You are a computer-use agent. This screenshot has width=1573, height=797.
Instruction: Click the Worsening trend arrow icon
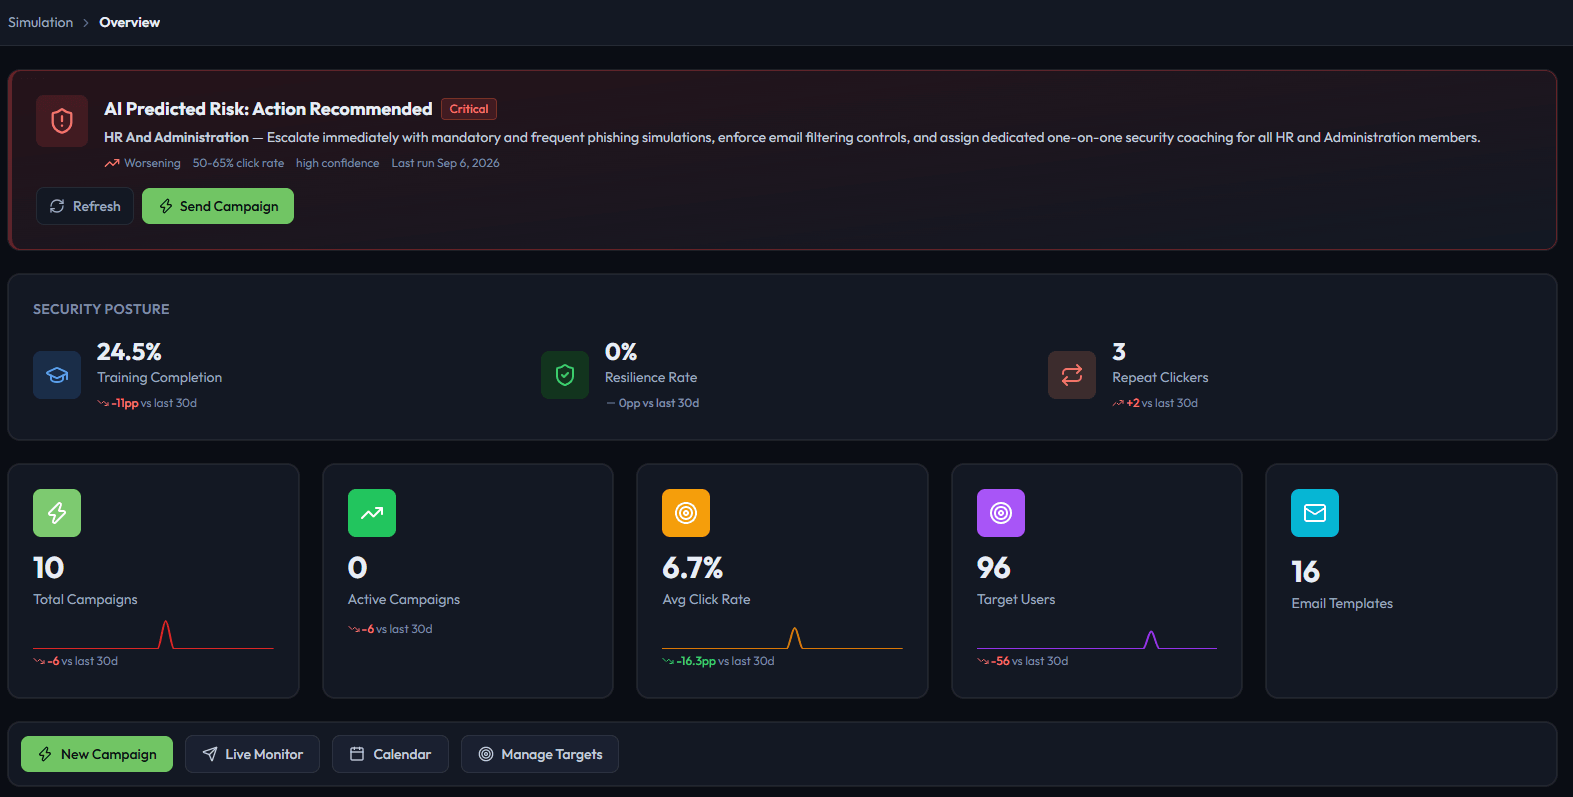point(112,163)
